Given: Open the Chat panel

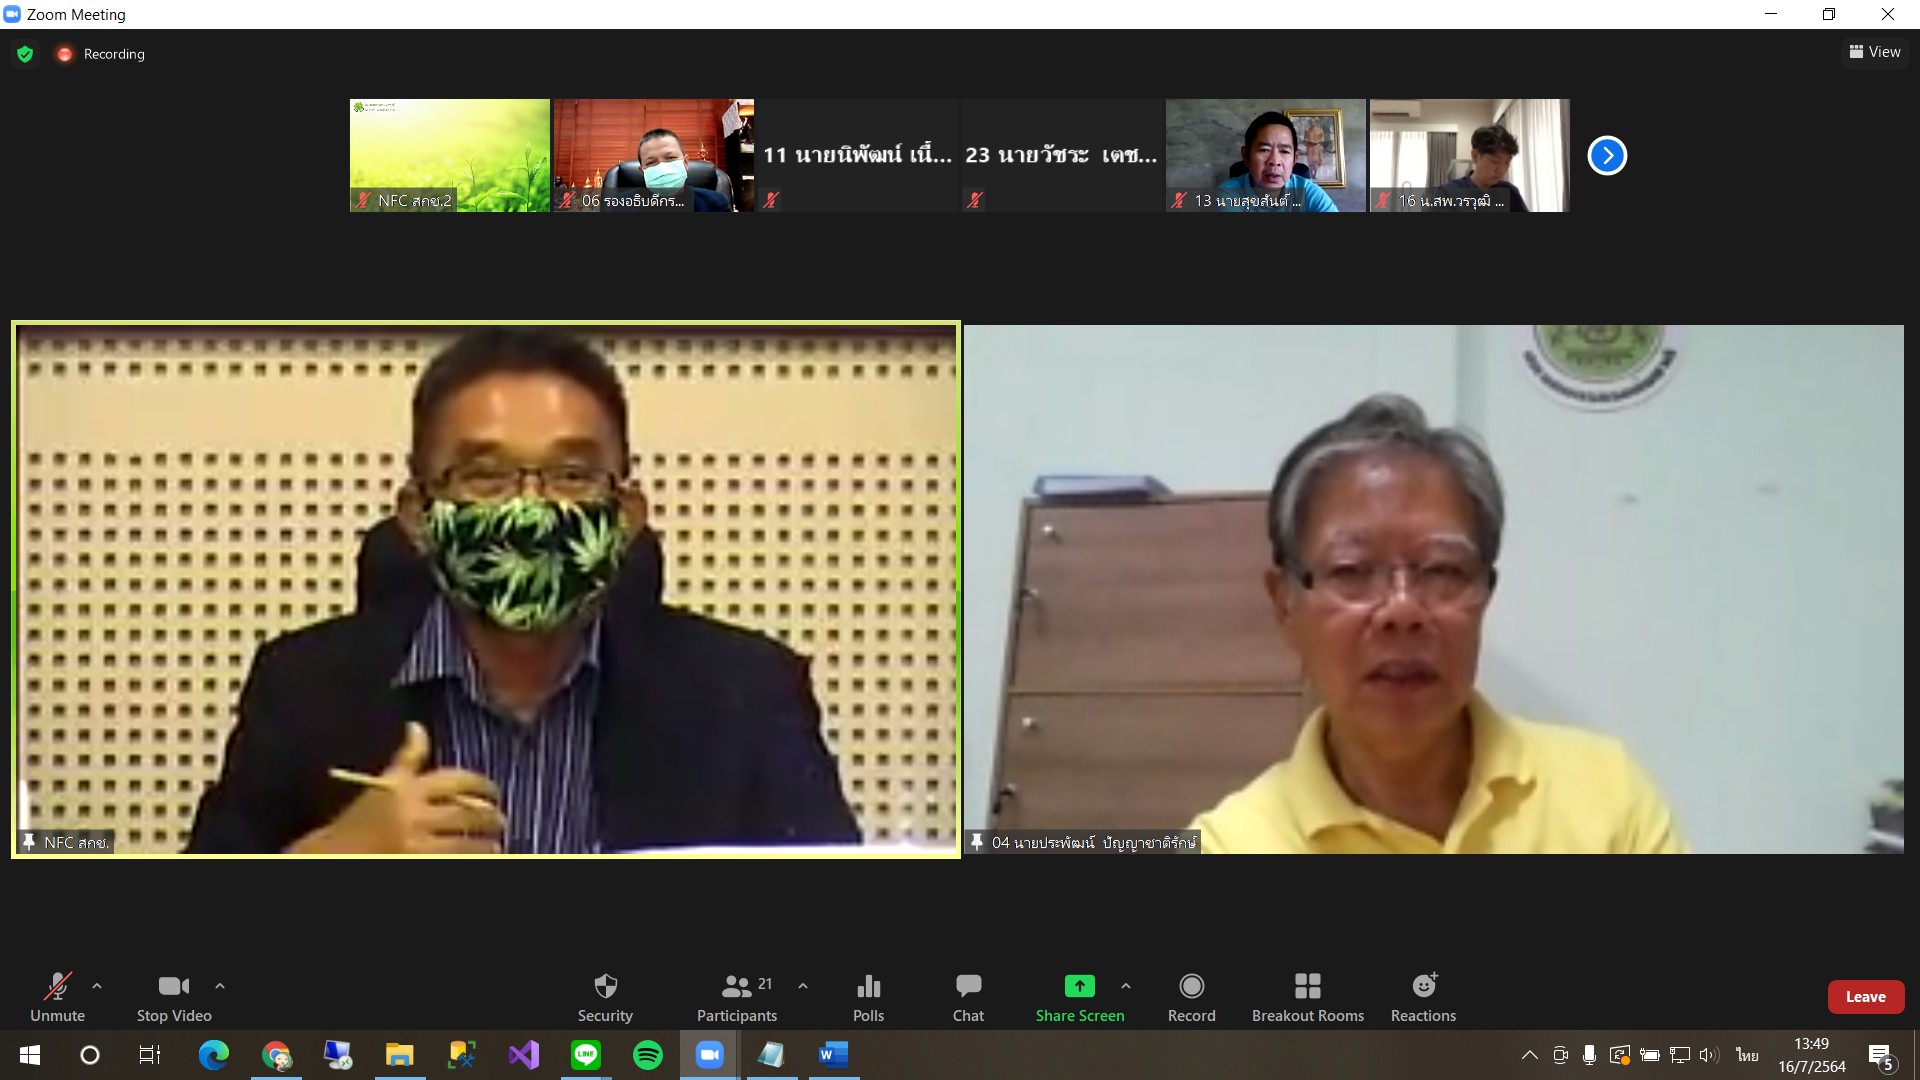Looking at the screenshot, I should point(968,997).
